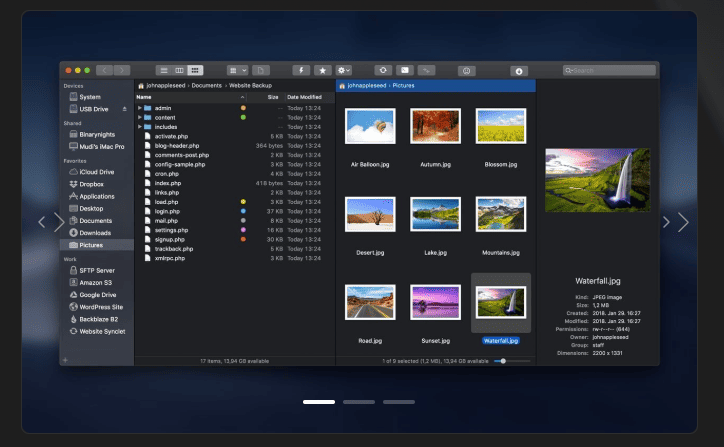Open terminal with the toolbar console icon

404,70
